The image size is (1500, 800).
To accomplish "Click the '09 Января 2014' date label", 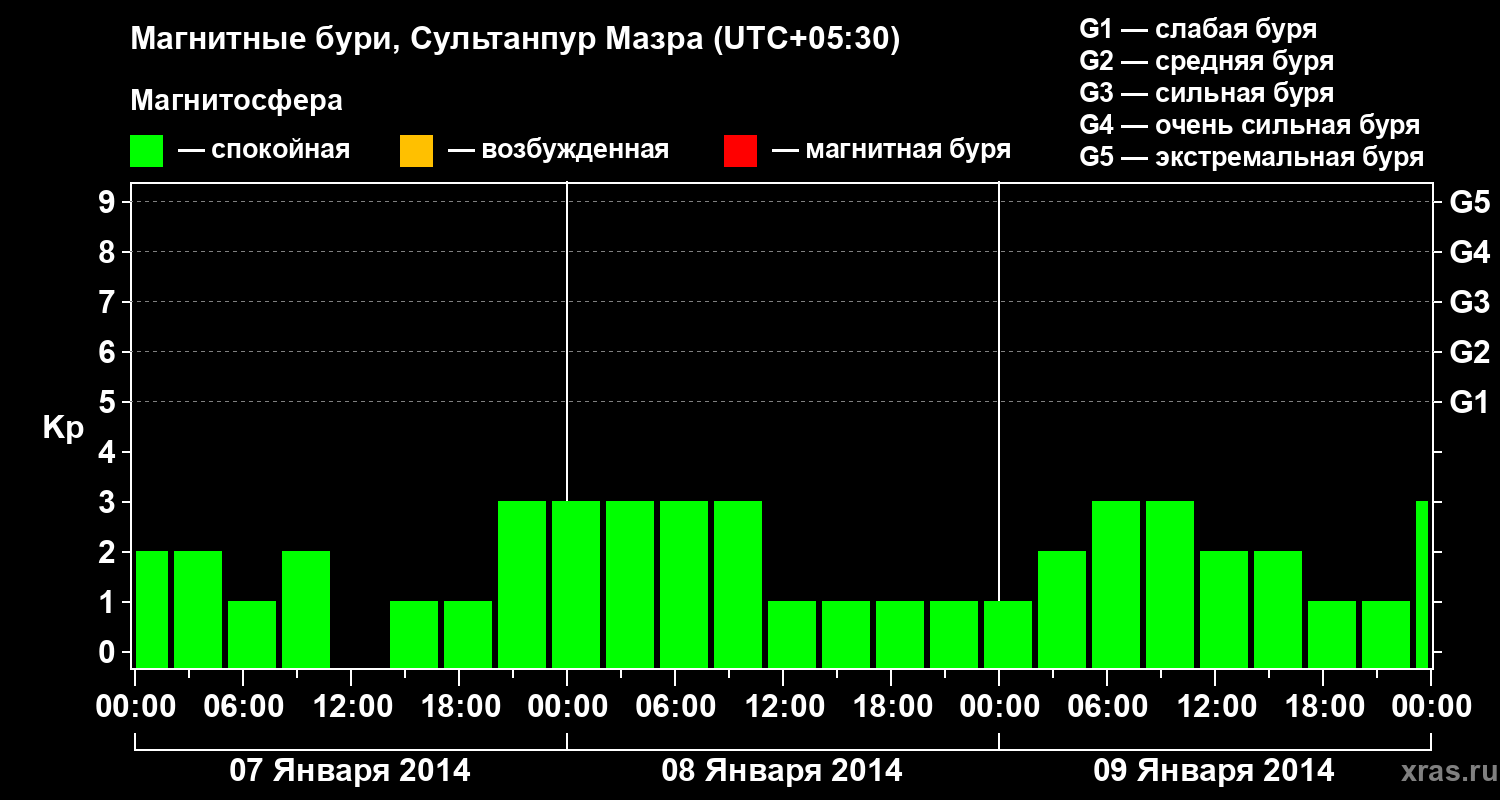I will [1214, 771].
